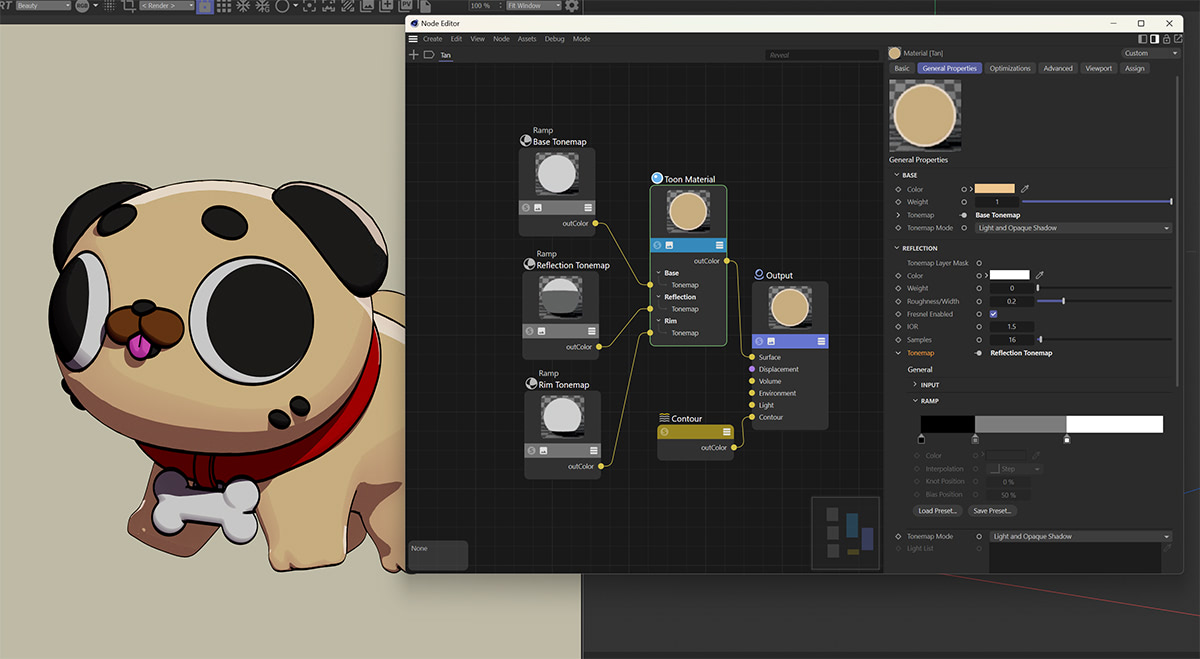
Task: Click the Reveal search field in the Node Editor
Action: 820,55
